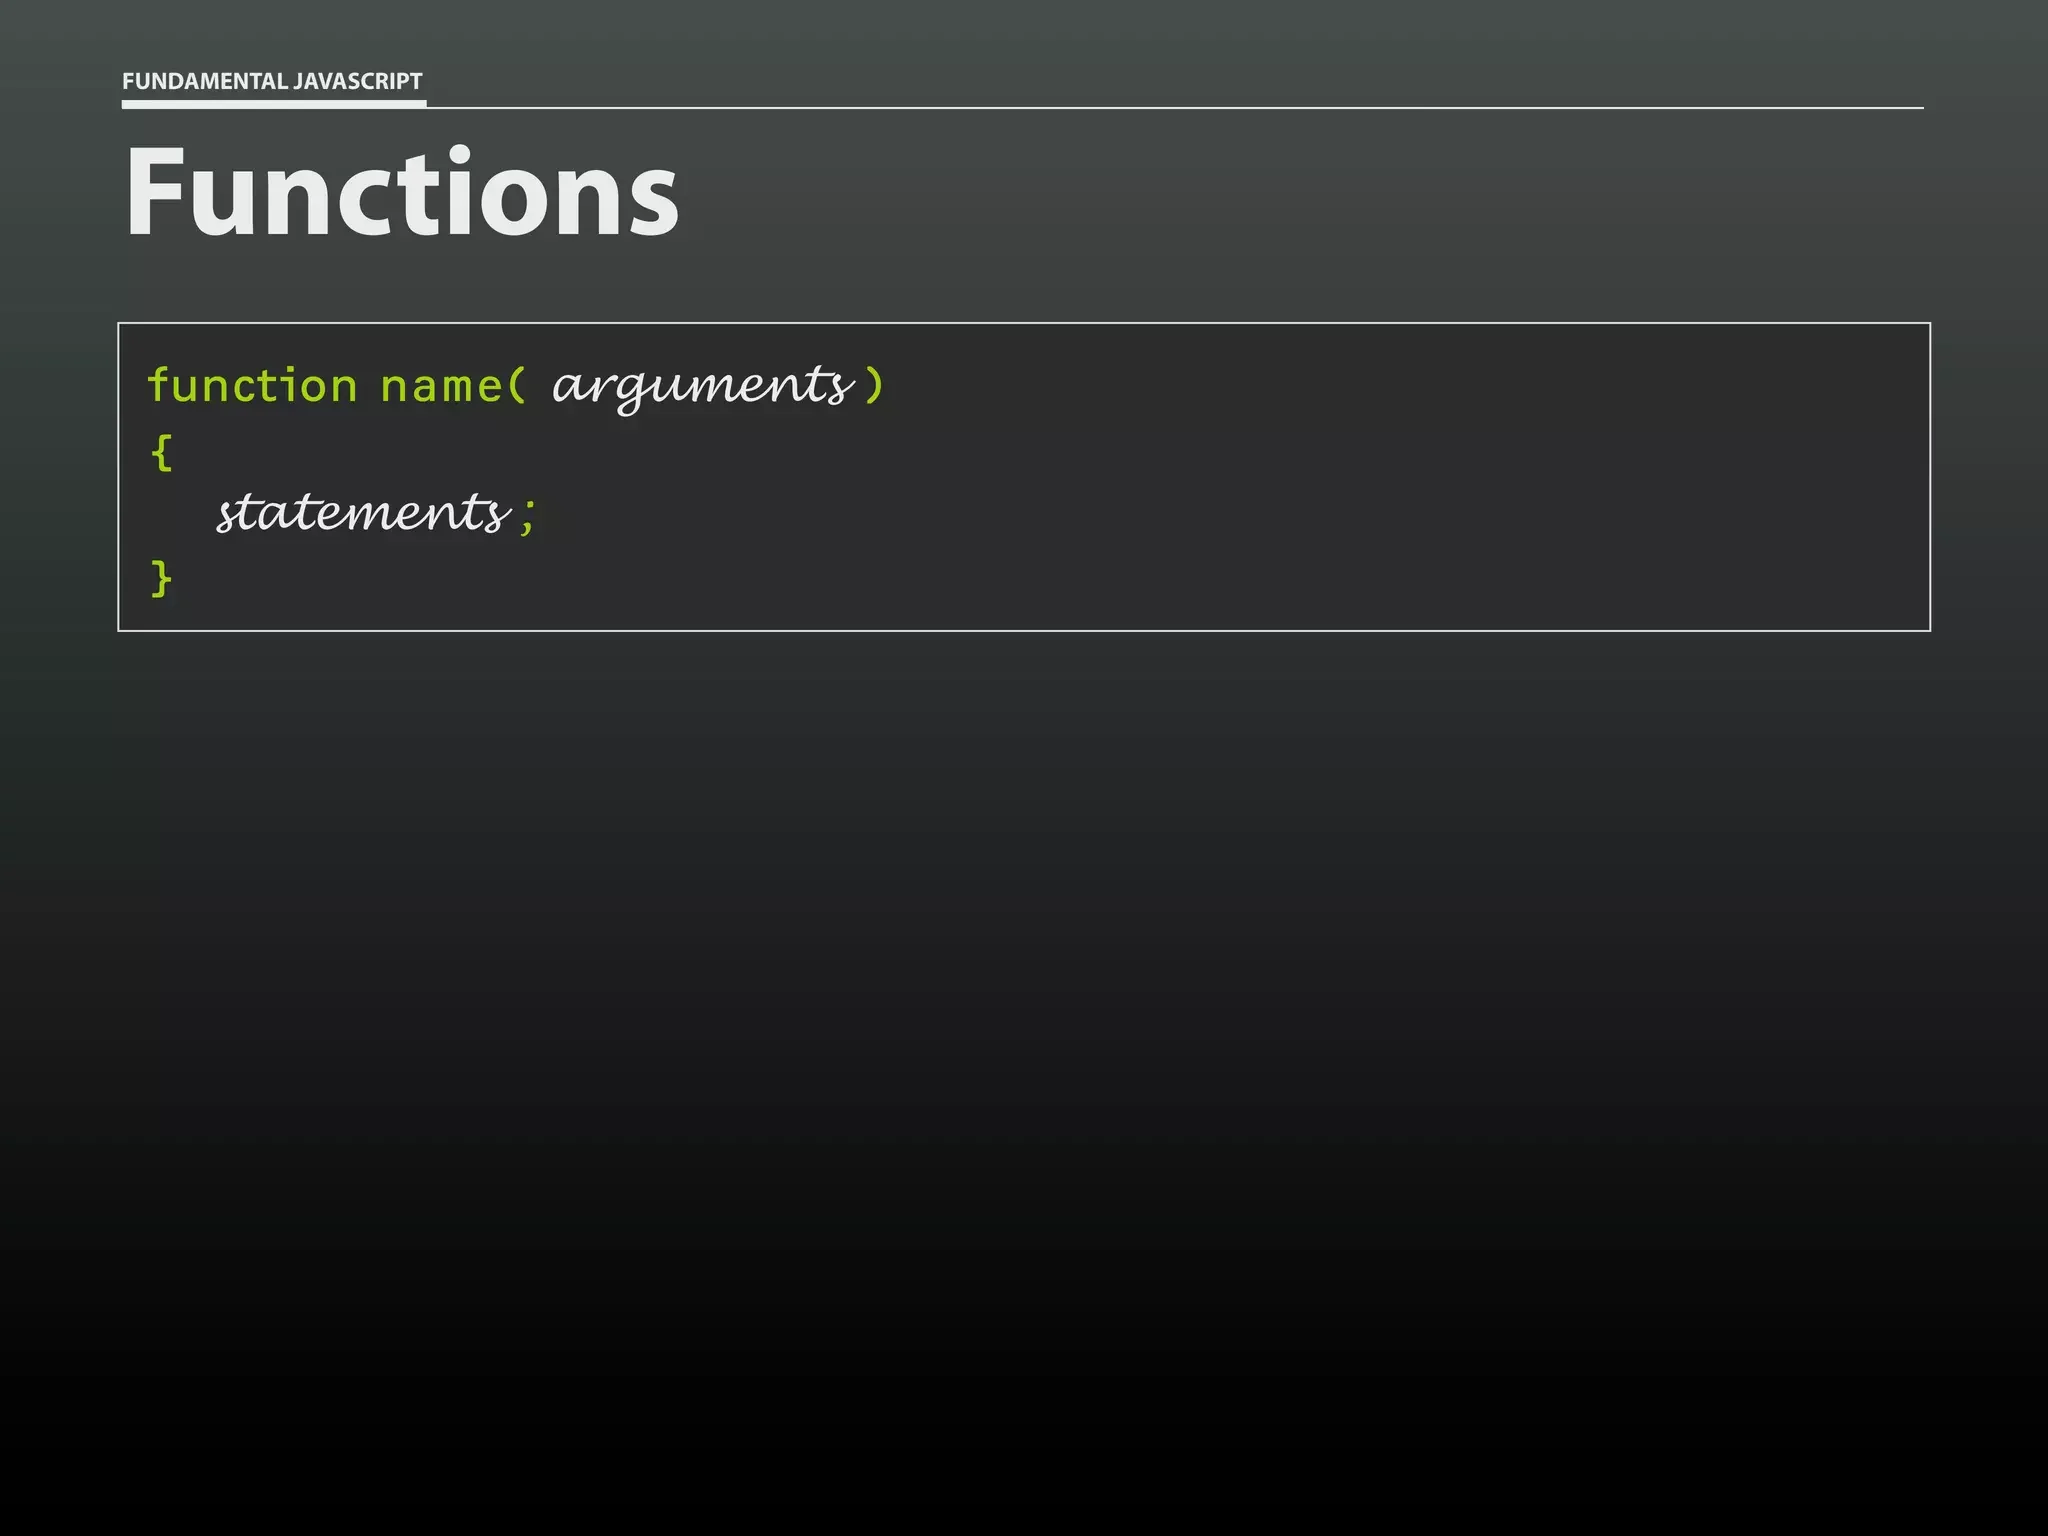Select the cursive statements placeholder

[363, 513]
